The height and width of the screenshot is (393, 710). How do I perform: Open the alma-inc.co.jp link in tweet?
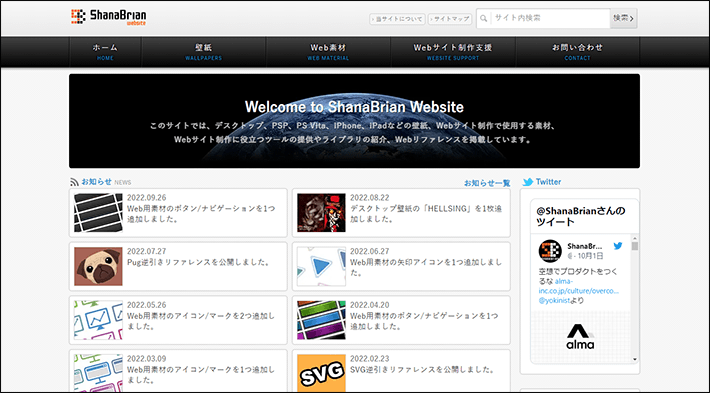[578, 286]
